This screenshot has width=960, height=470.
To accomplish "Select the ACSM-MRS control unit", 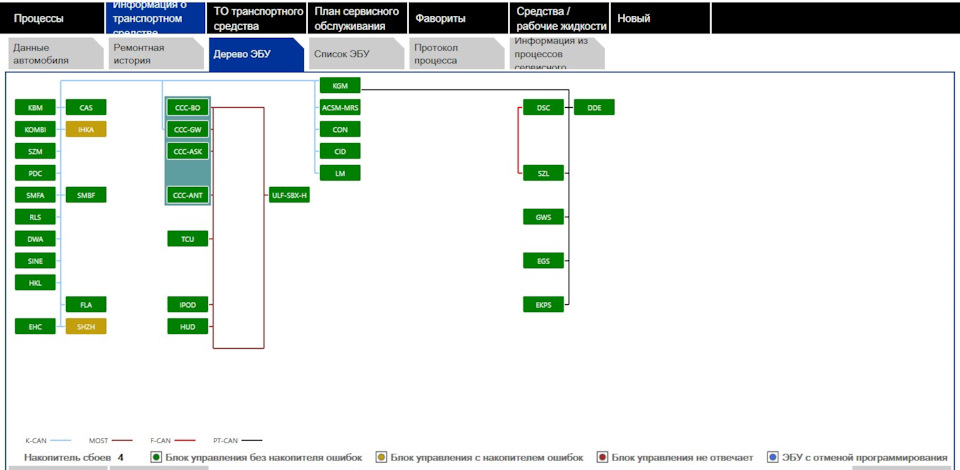I will (x=340, y=108).
